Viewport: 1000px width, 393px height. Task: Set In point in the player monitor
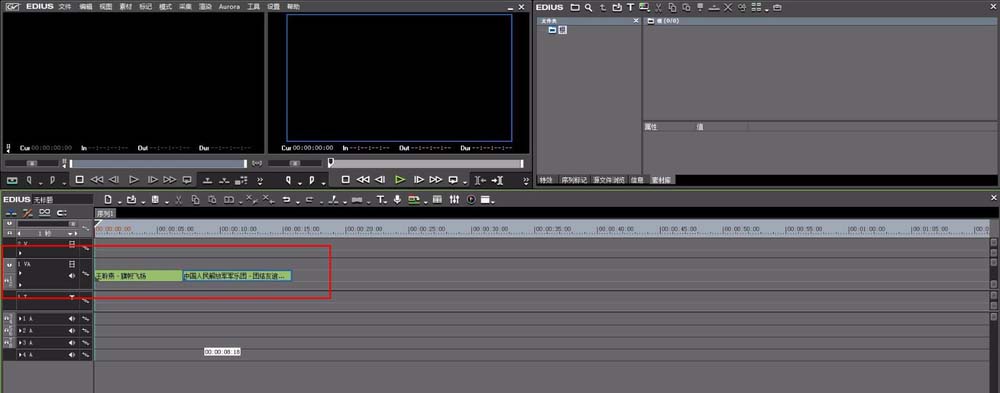click(x=29, y=180)
